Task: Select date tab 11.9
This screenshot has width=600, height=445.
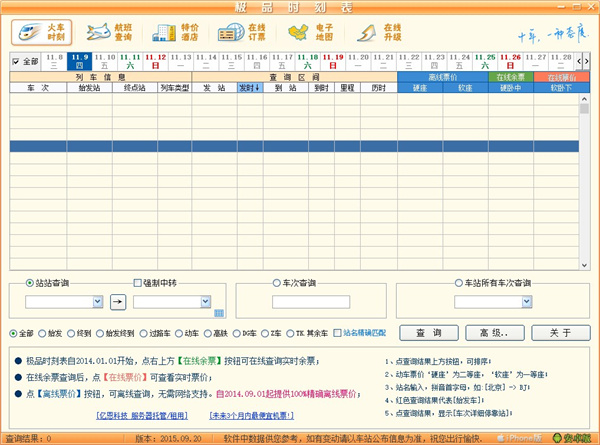Action: [80, 61]
